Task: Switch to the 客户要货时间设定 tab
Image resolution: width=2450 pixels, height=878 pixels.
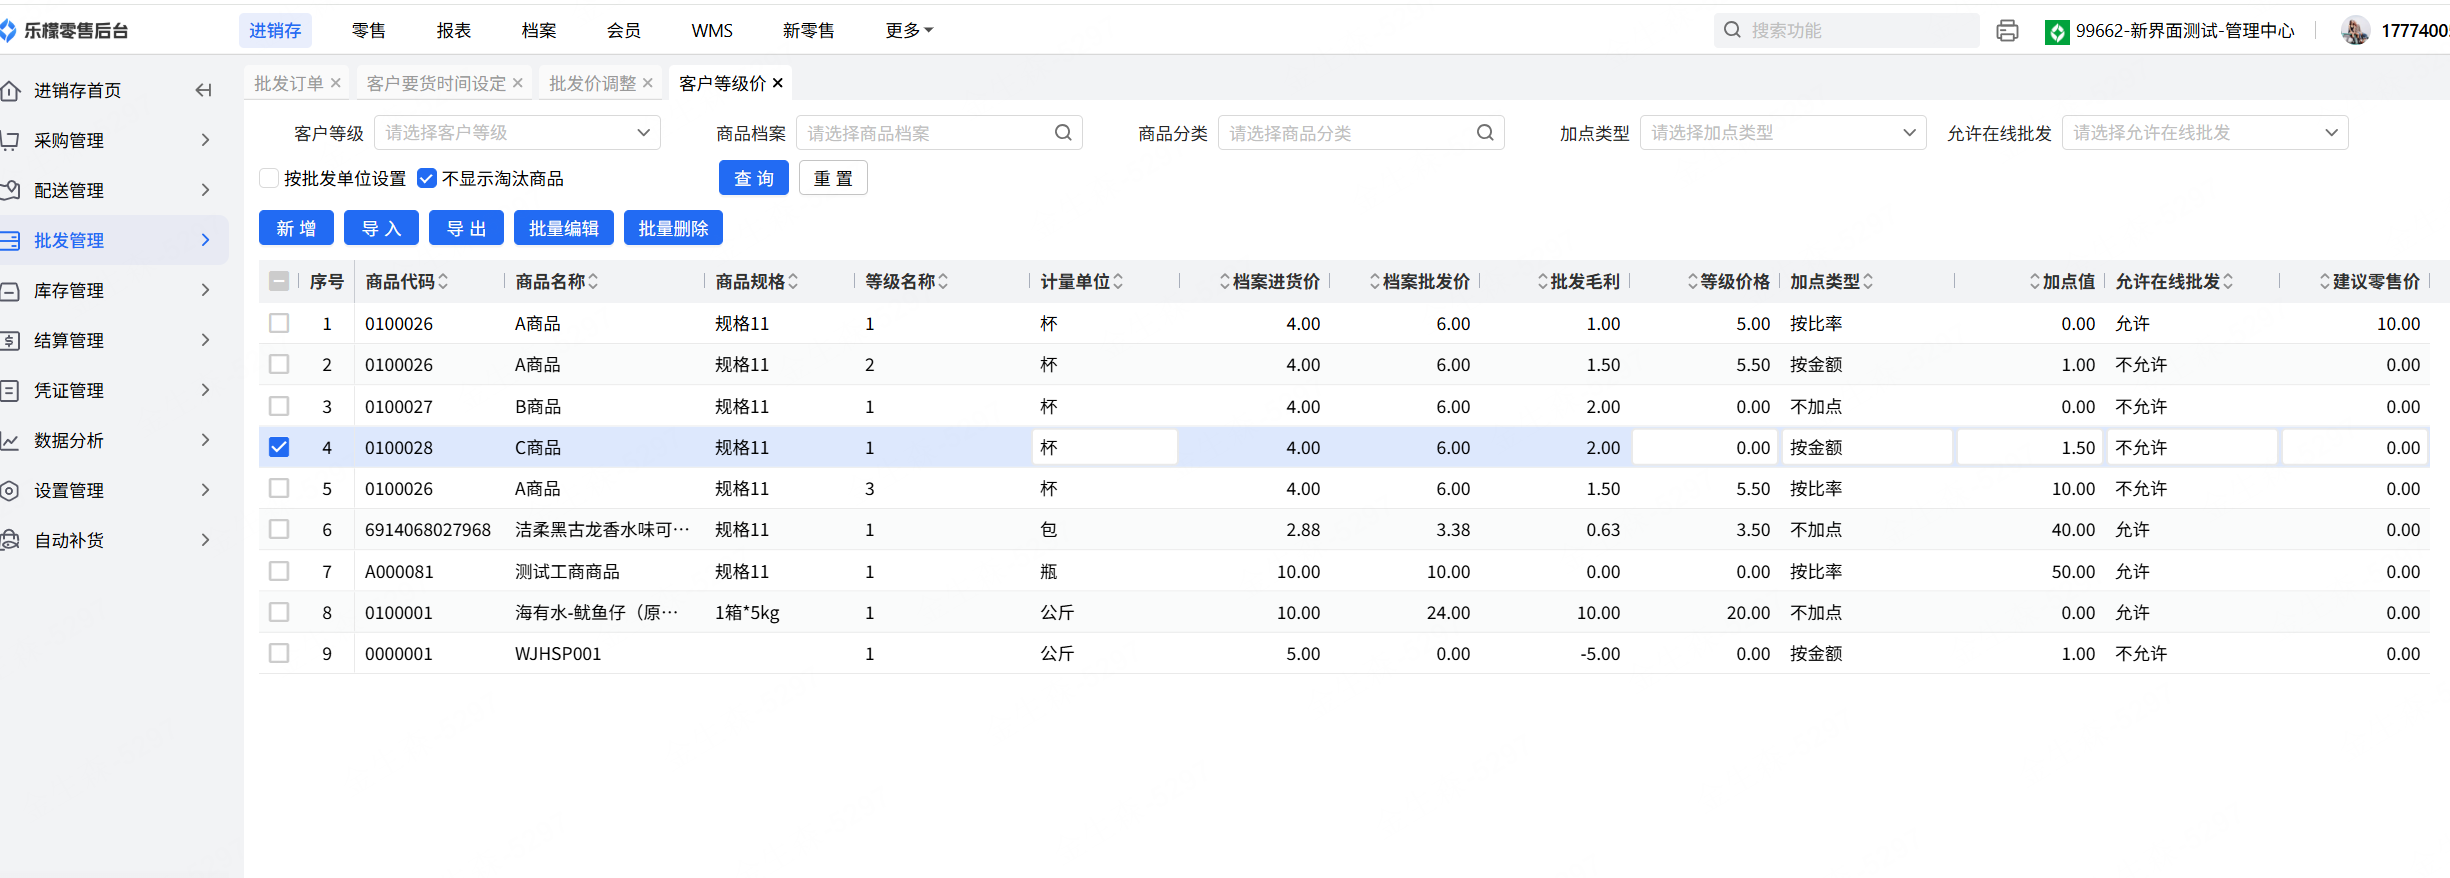Action: tap(436, 83)
